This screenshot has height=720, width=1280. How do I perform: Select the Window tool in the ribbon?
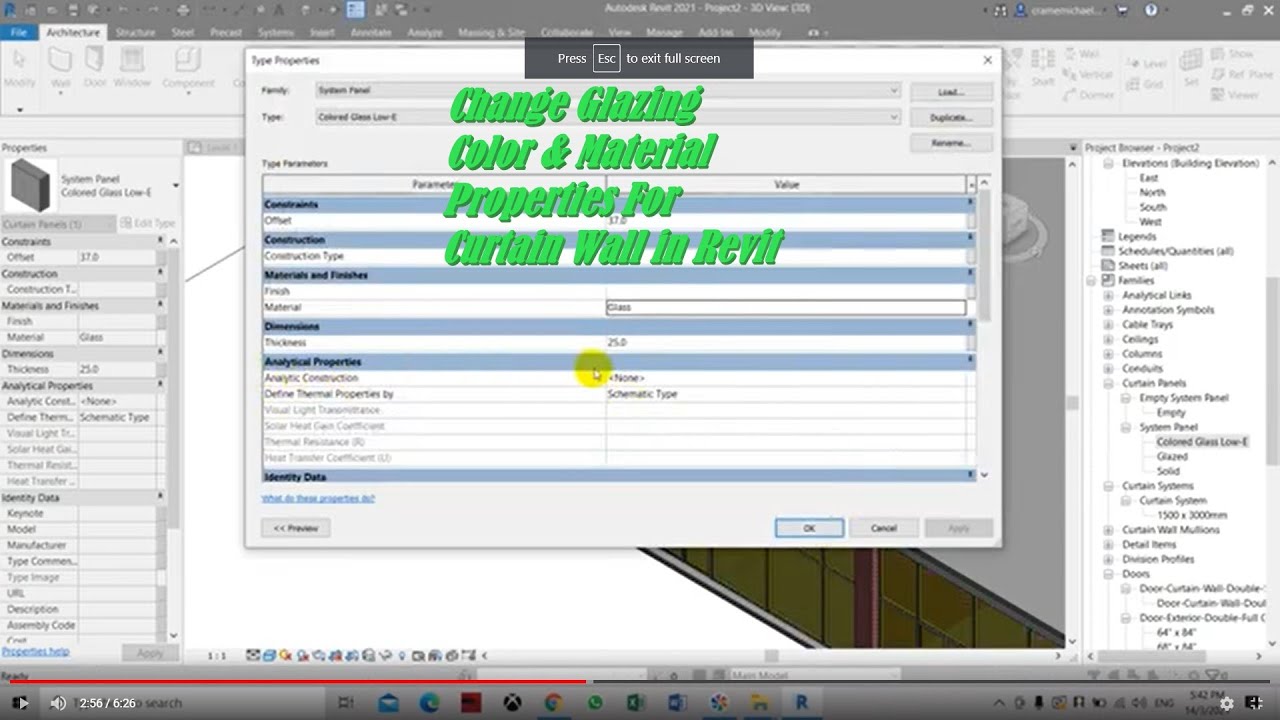131,65
